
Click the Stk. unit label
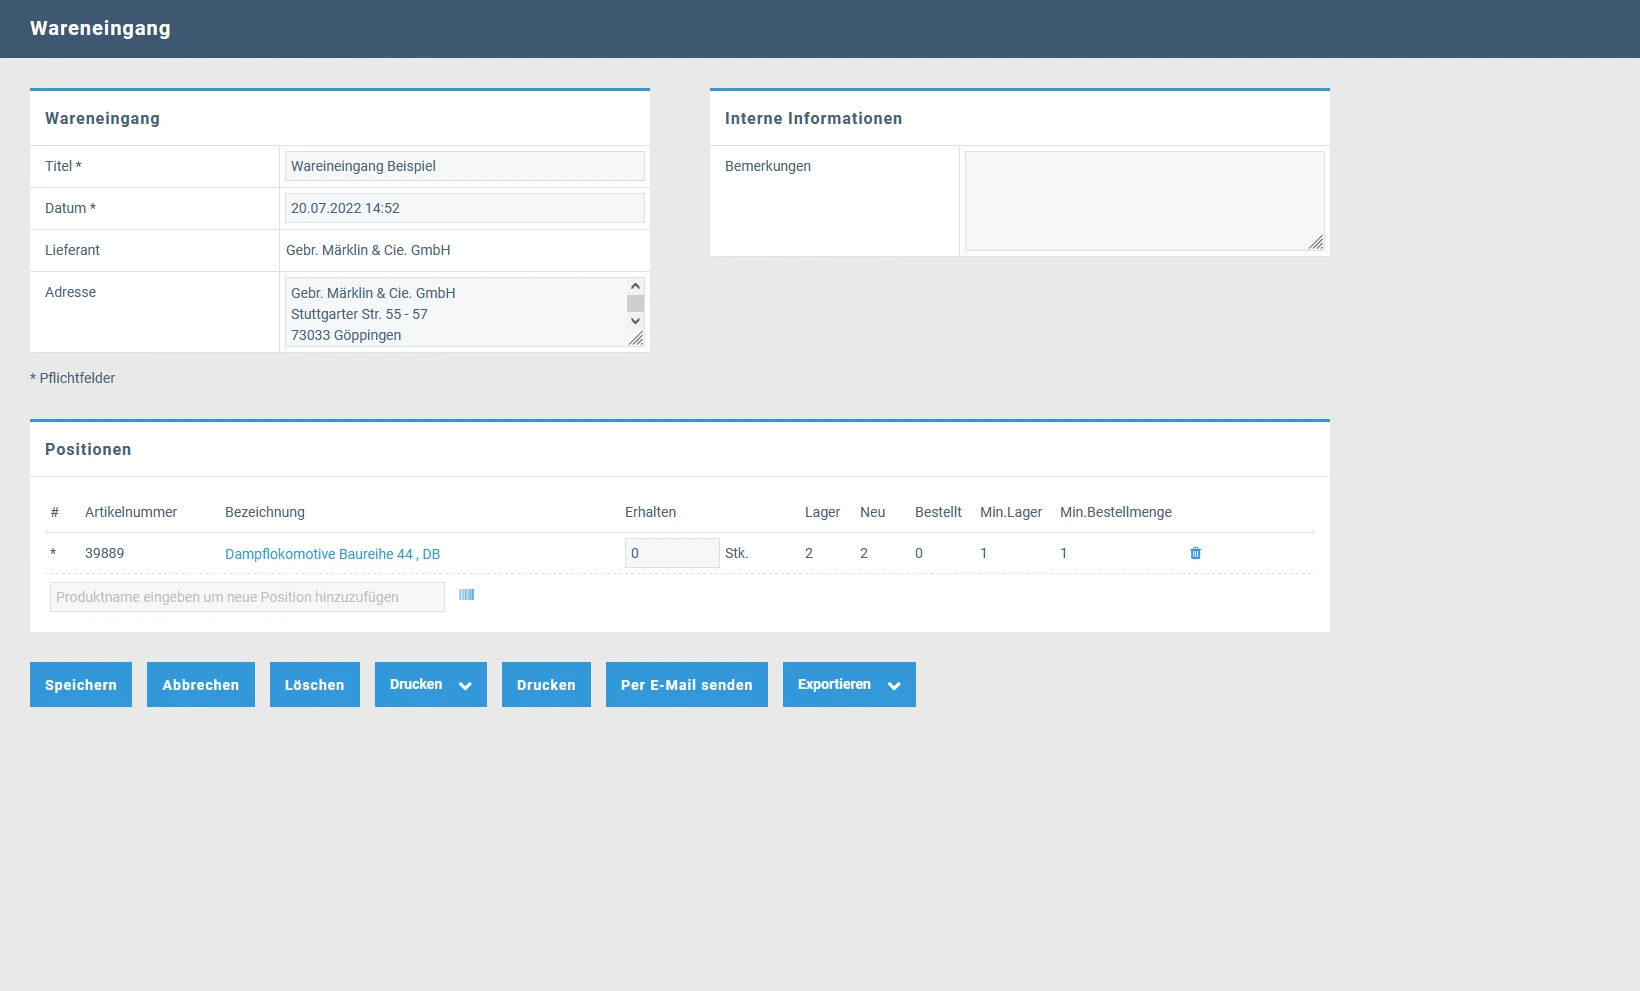pos(736,553)
